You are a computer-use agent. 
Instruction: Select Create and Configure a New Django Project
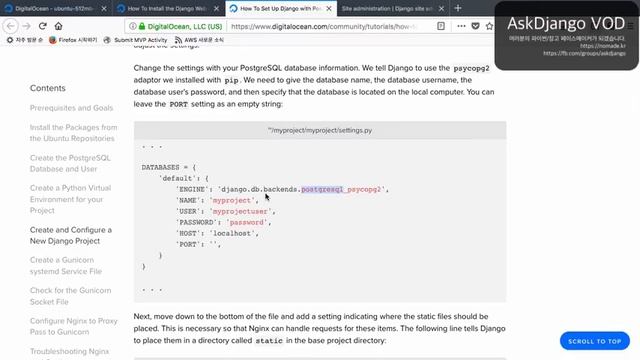click(x=71, y=236)
